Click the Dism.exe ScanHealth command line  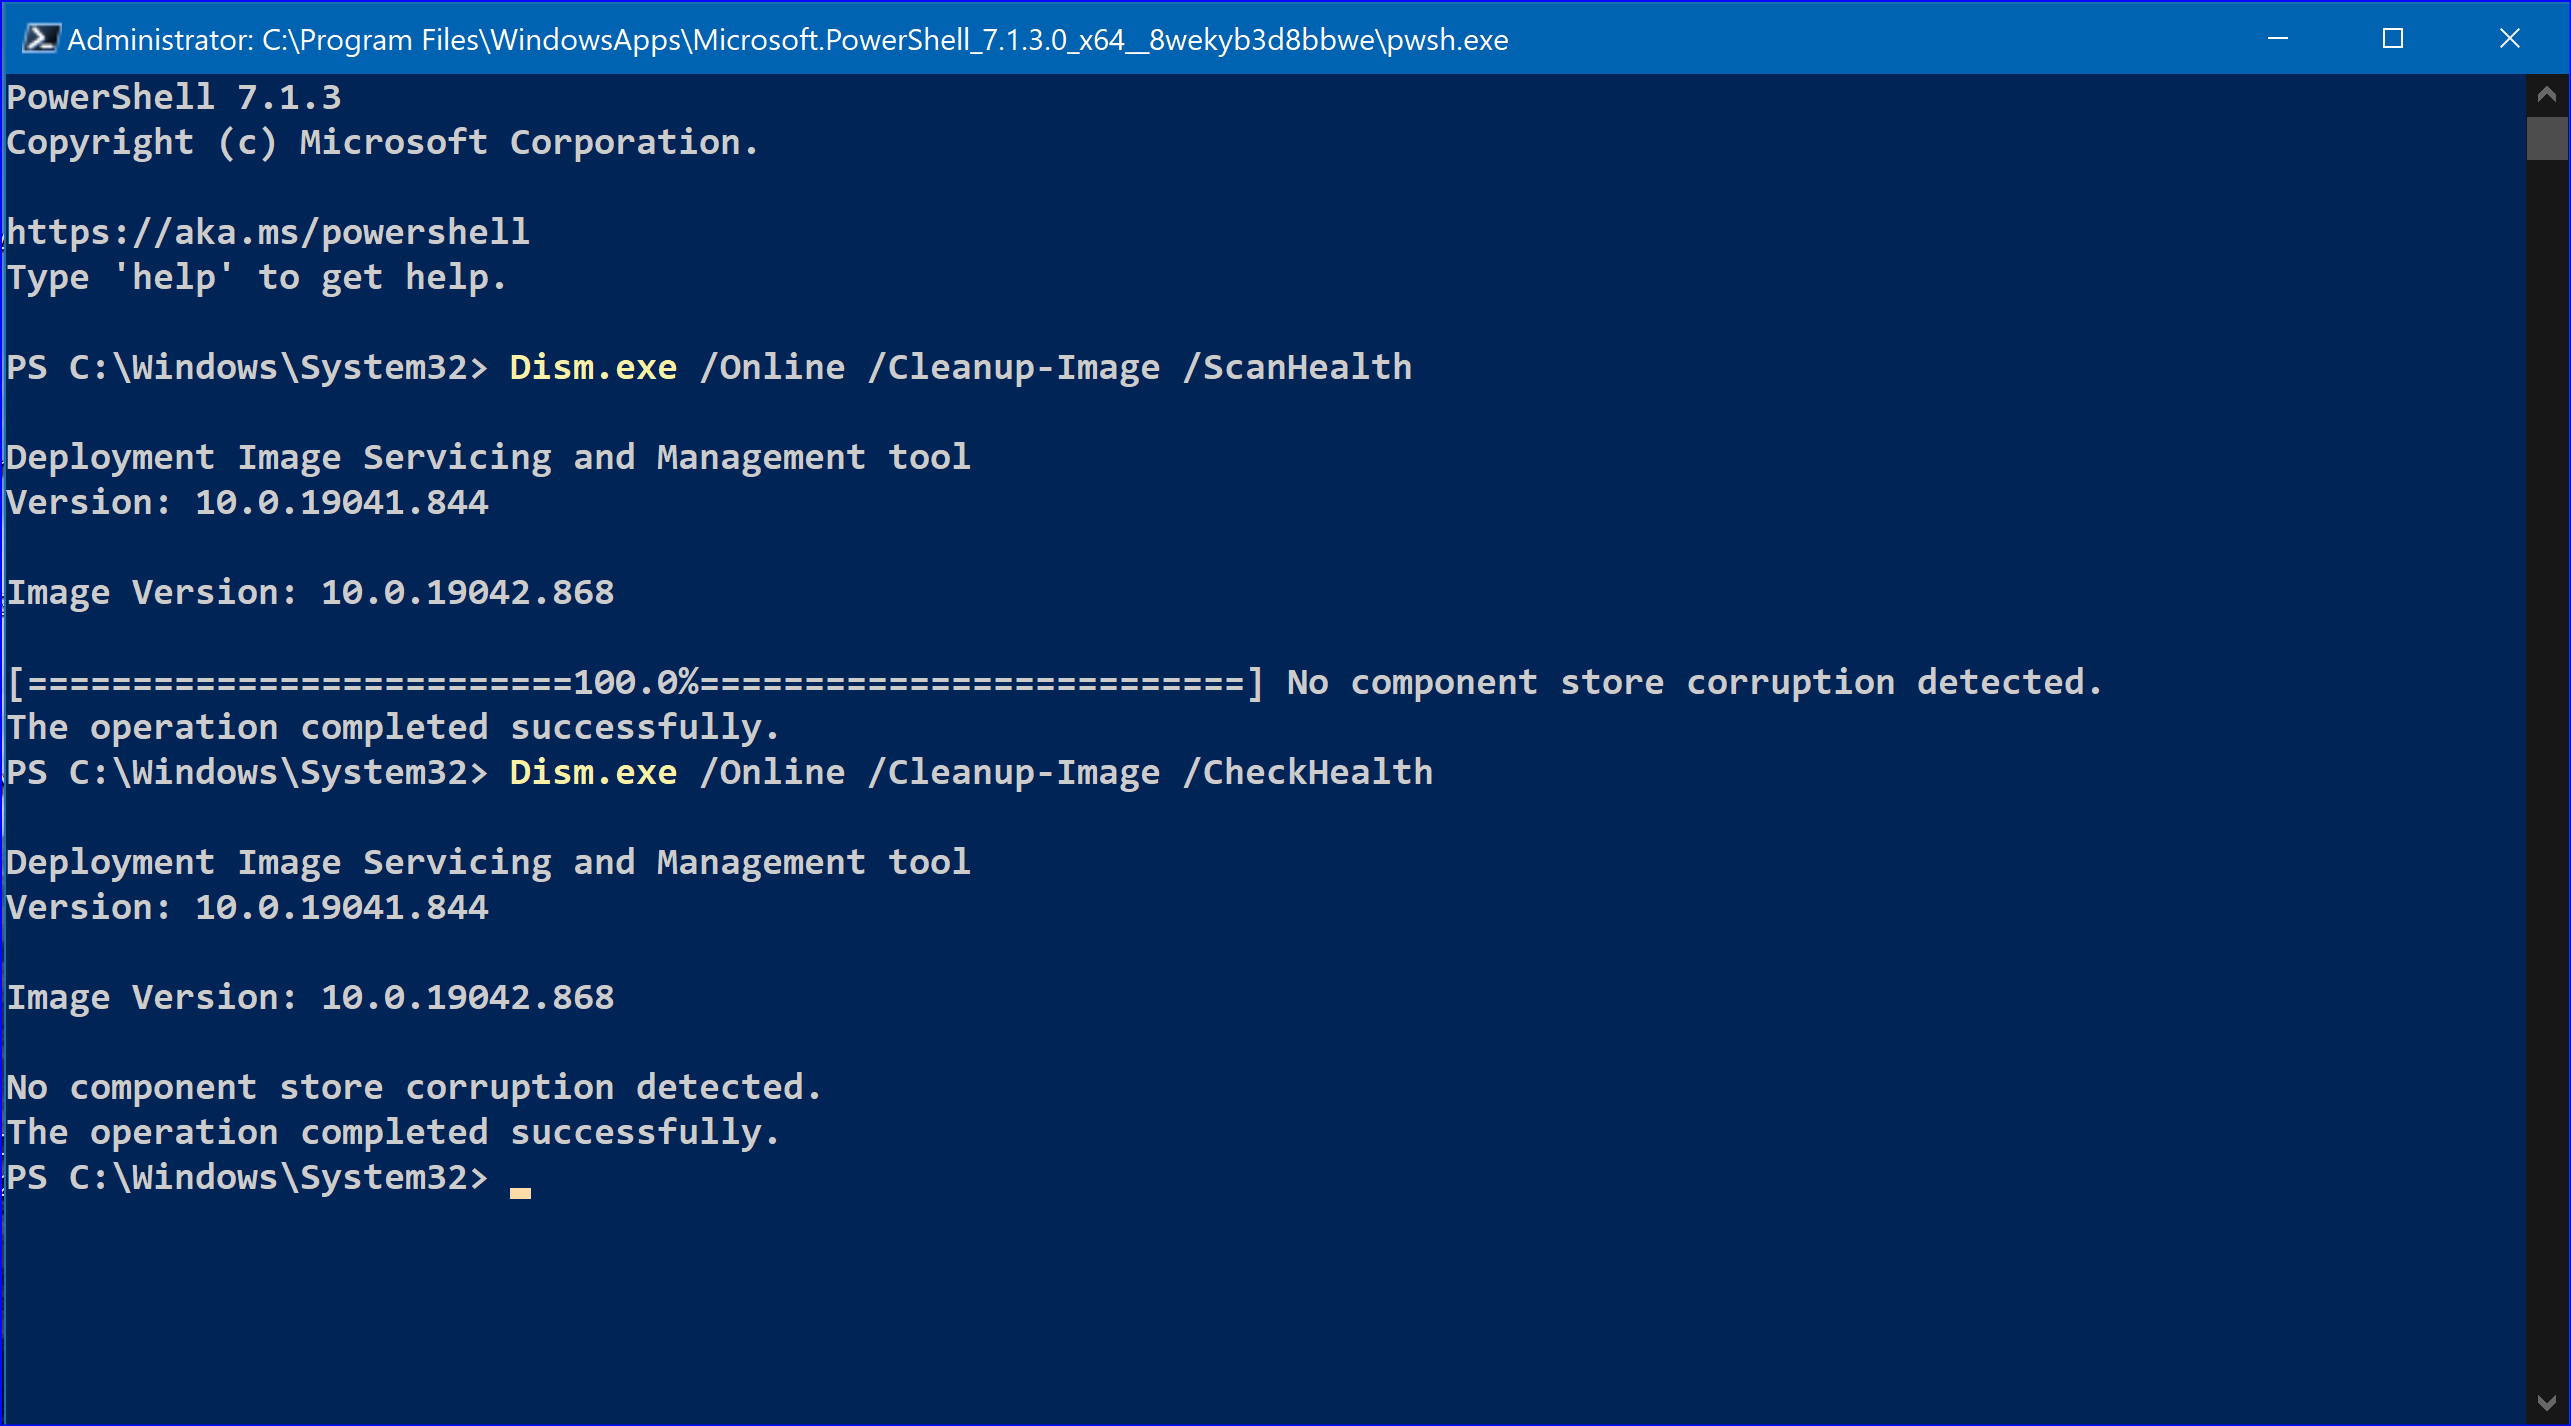click(960, 367)
